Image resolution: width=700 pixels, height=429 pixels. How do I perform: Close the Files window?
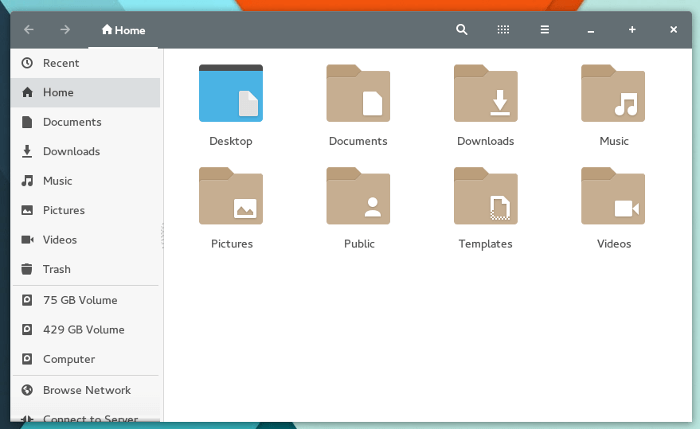[674, 29]
